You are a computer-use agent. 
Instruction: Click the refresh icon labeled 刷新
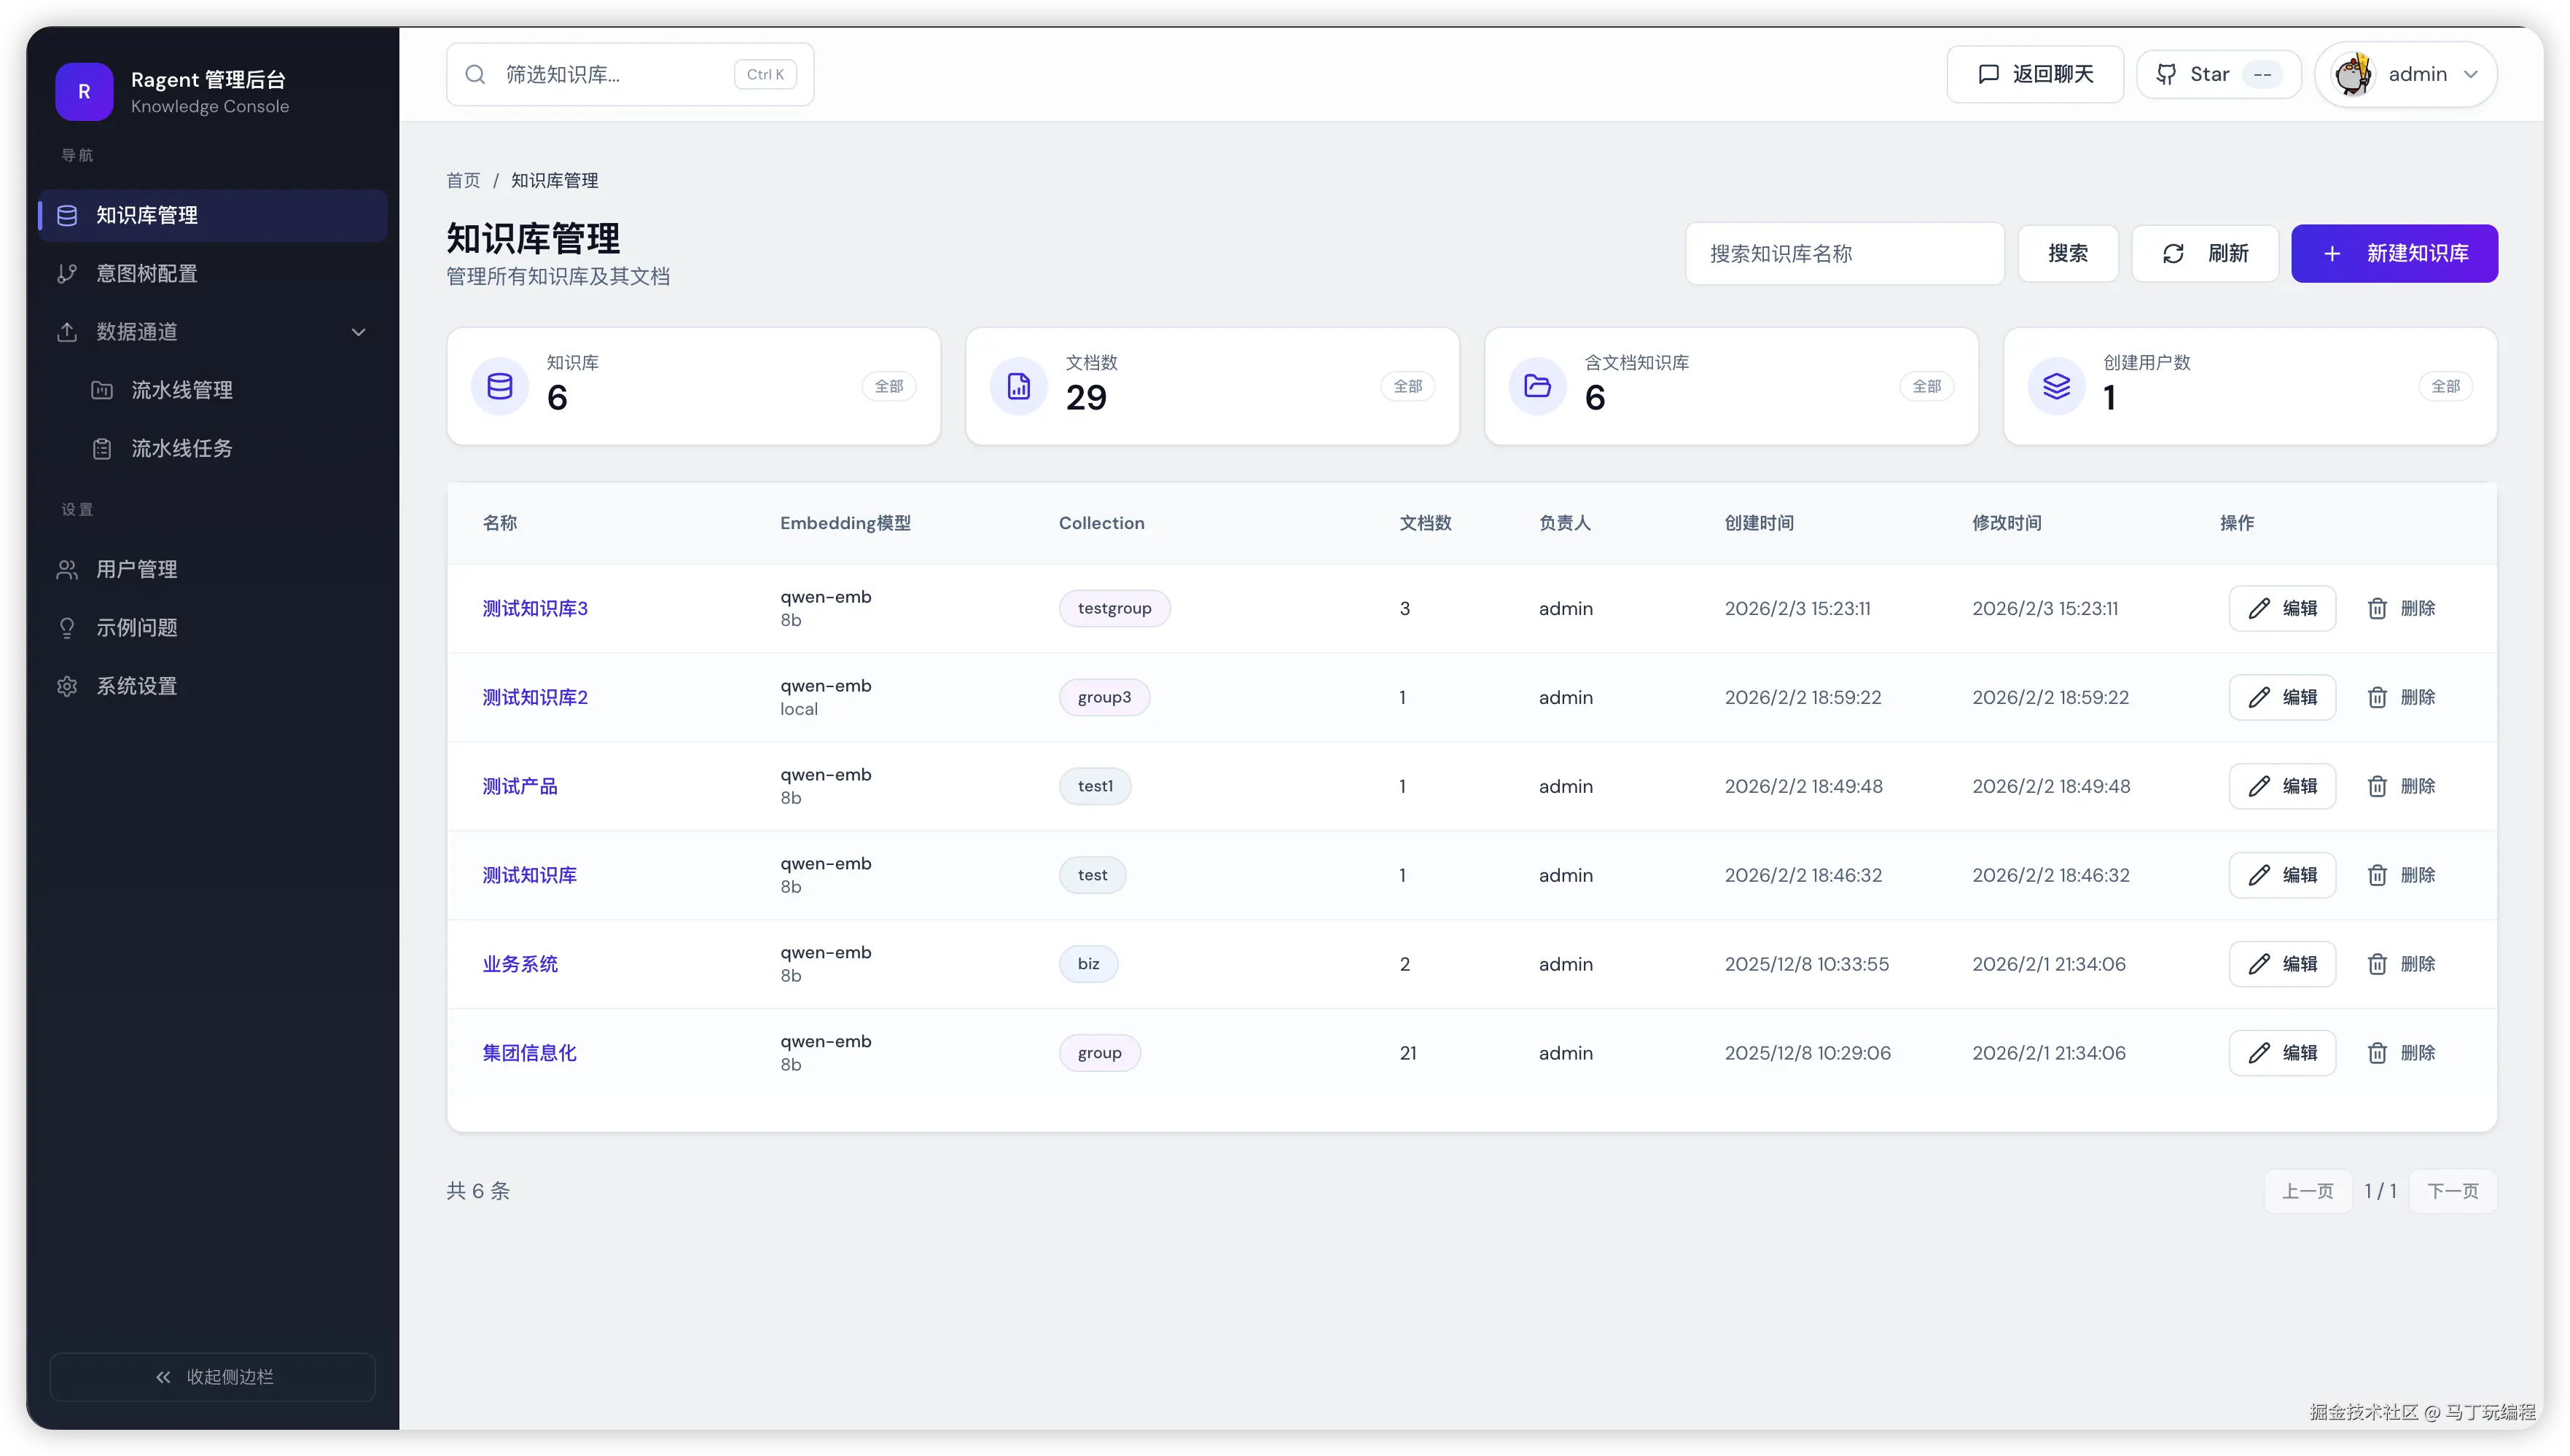coord(2173,254)
